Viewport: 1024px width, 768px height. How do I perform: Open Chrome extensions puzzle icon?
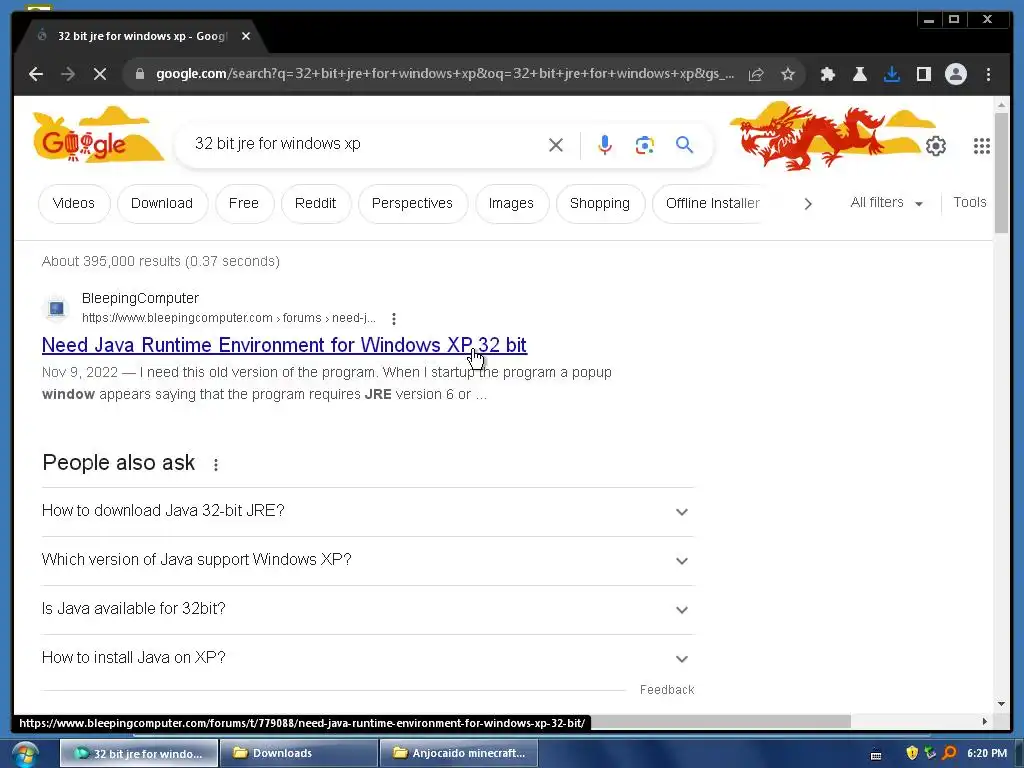click(x=827, y=74)
